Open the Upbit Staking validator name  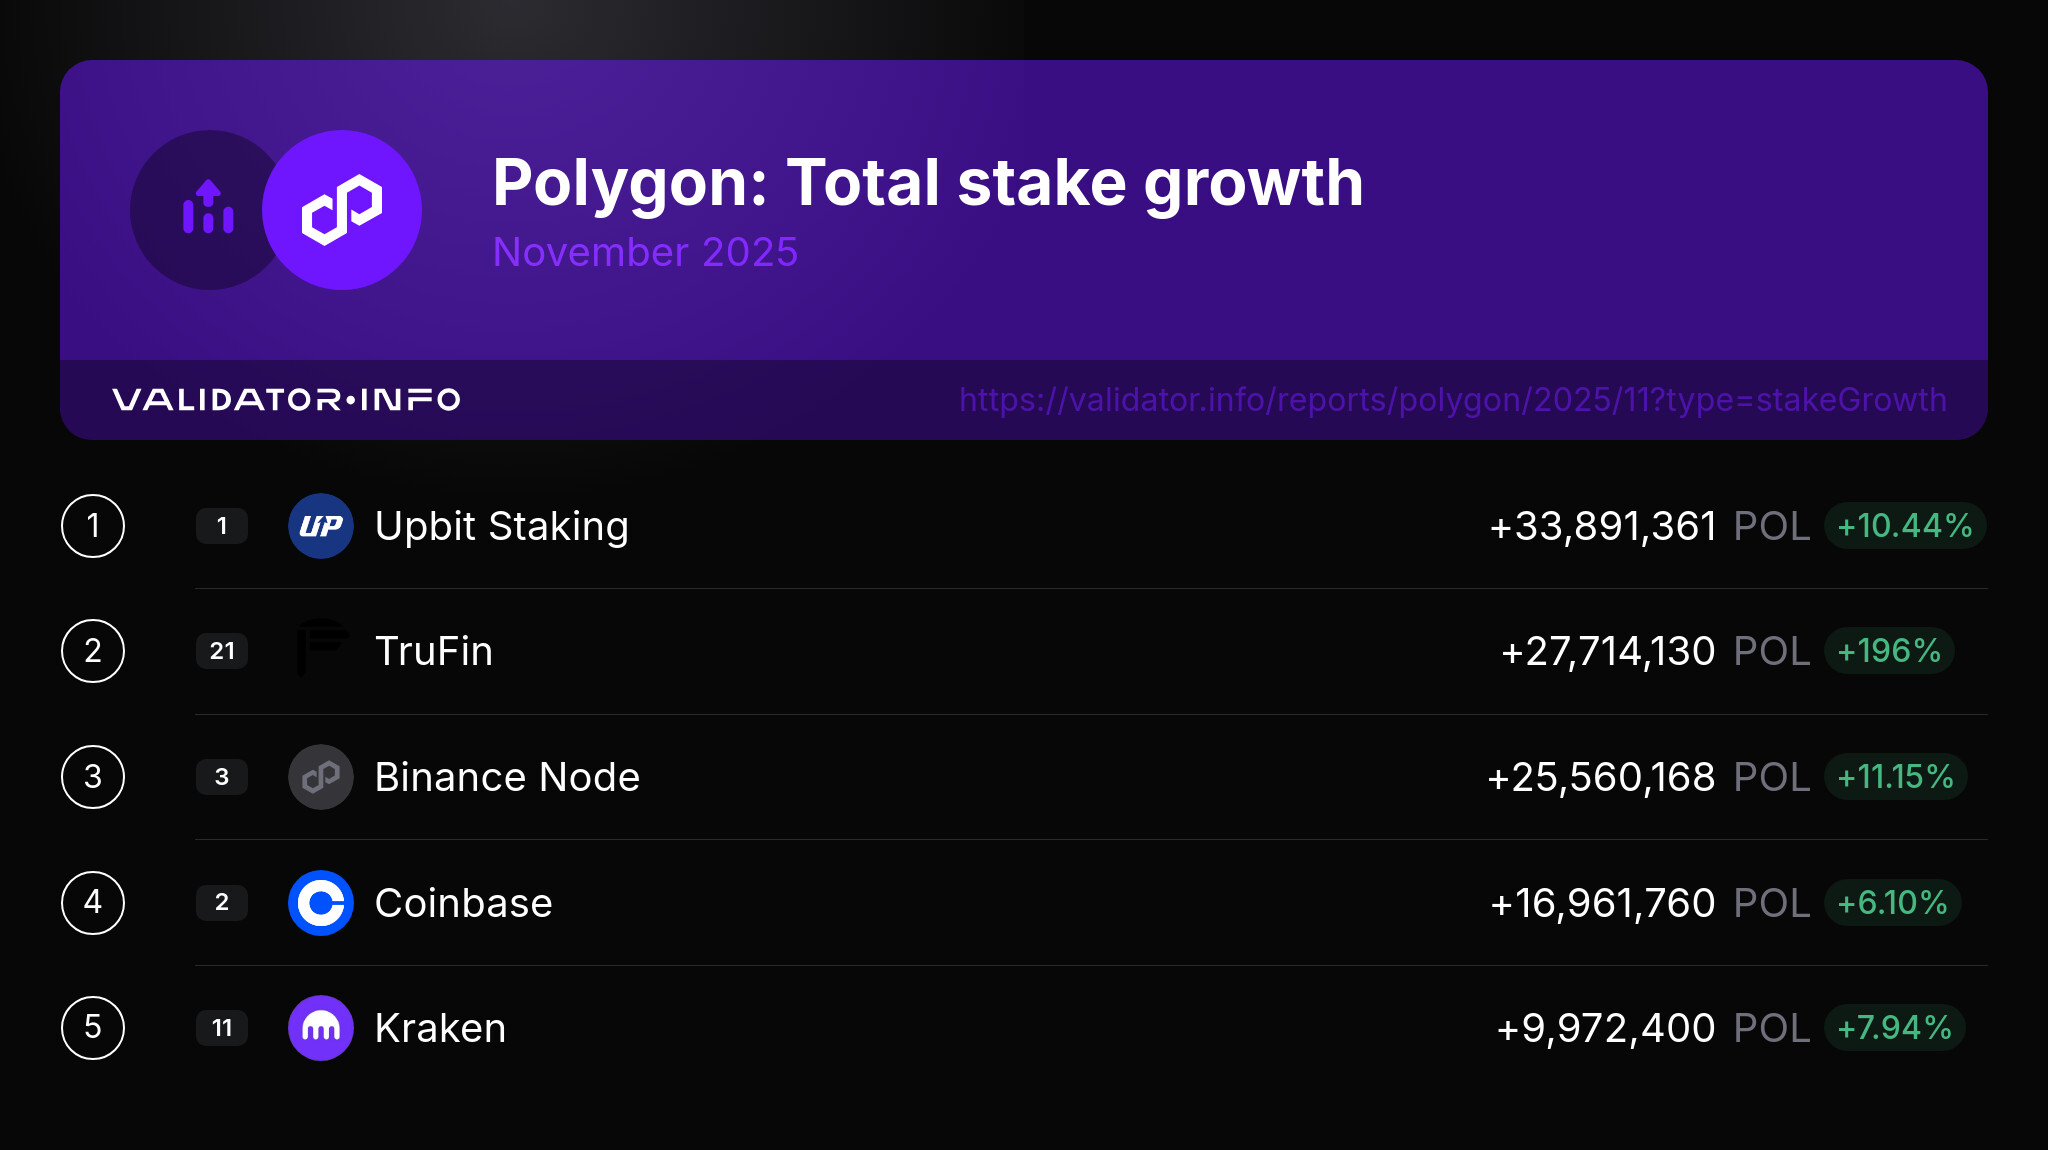[501, 526]
